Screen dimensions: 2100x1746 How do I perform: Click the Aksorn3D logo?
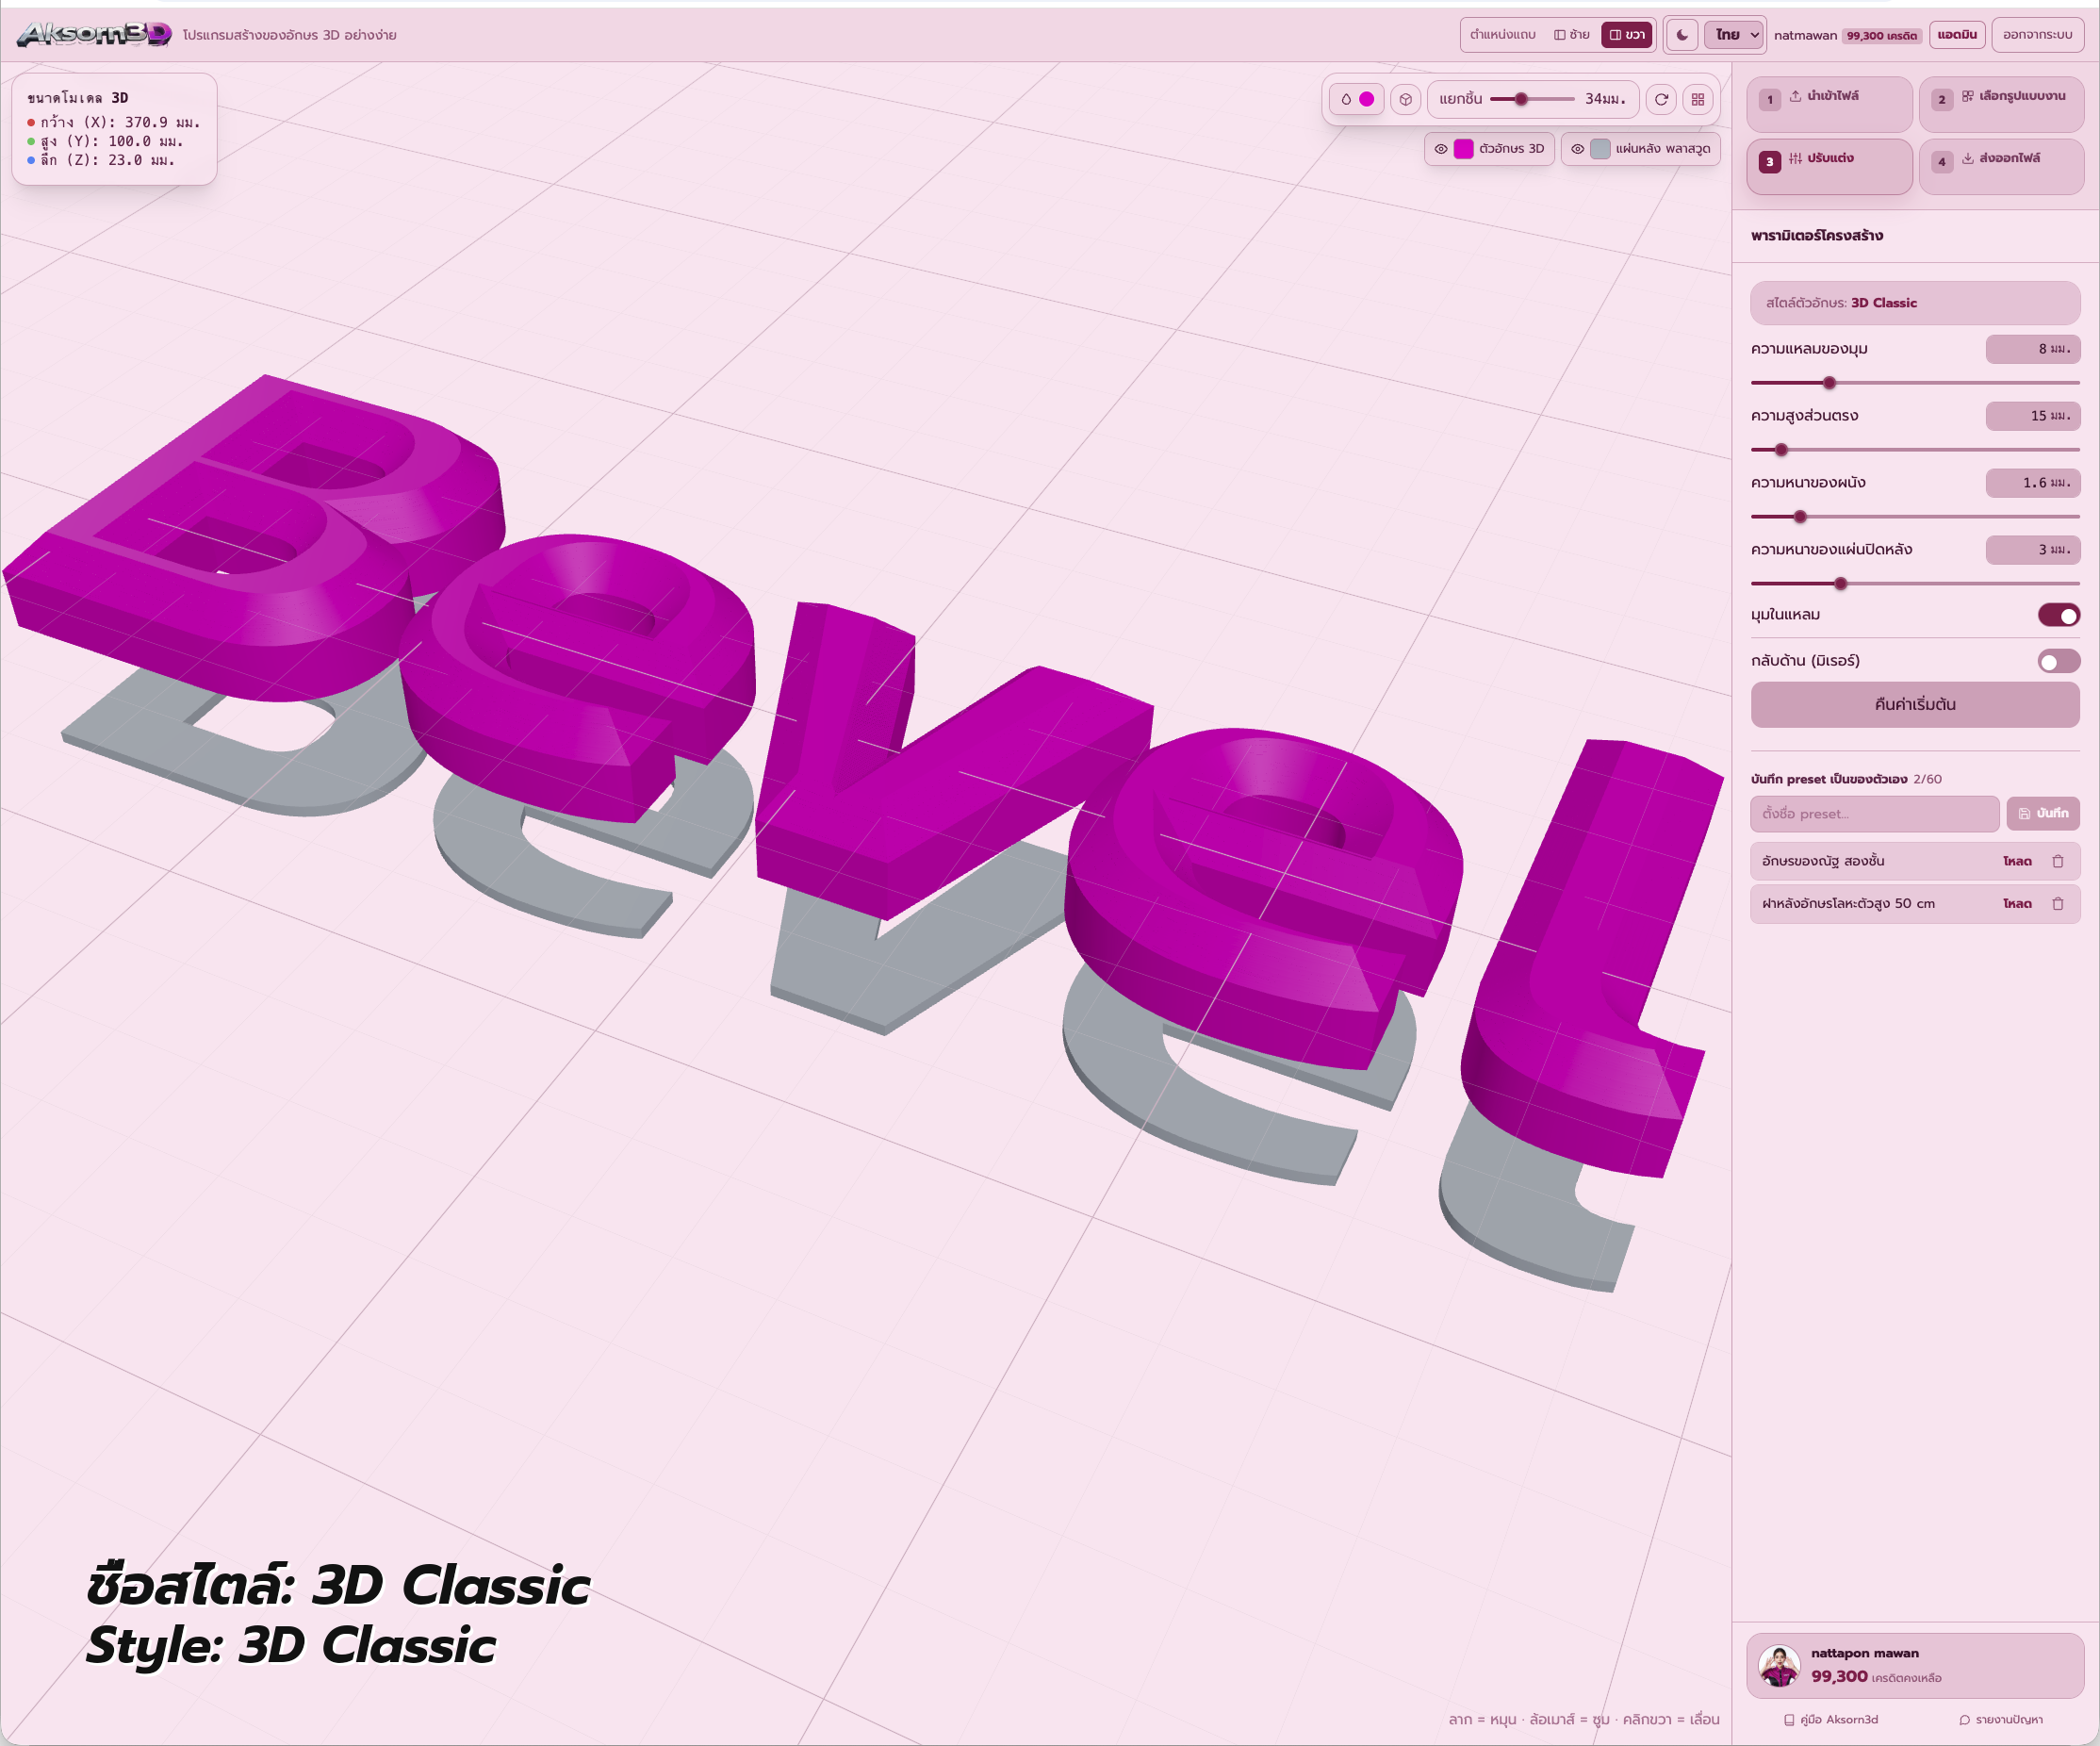point(94,35)
